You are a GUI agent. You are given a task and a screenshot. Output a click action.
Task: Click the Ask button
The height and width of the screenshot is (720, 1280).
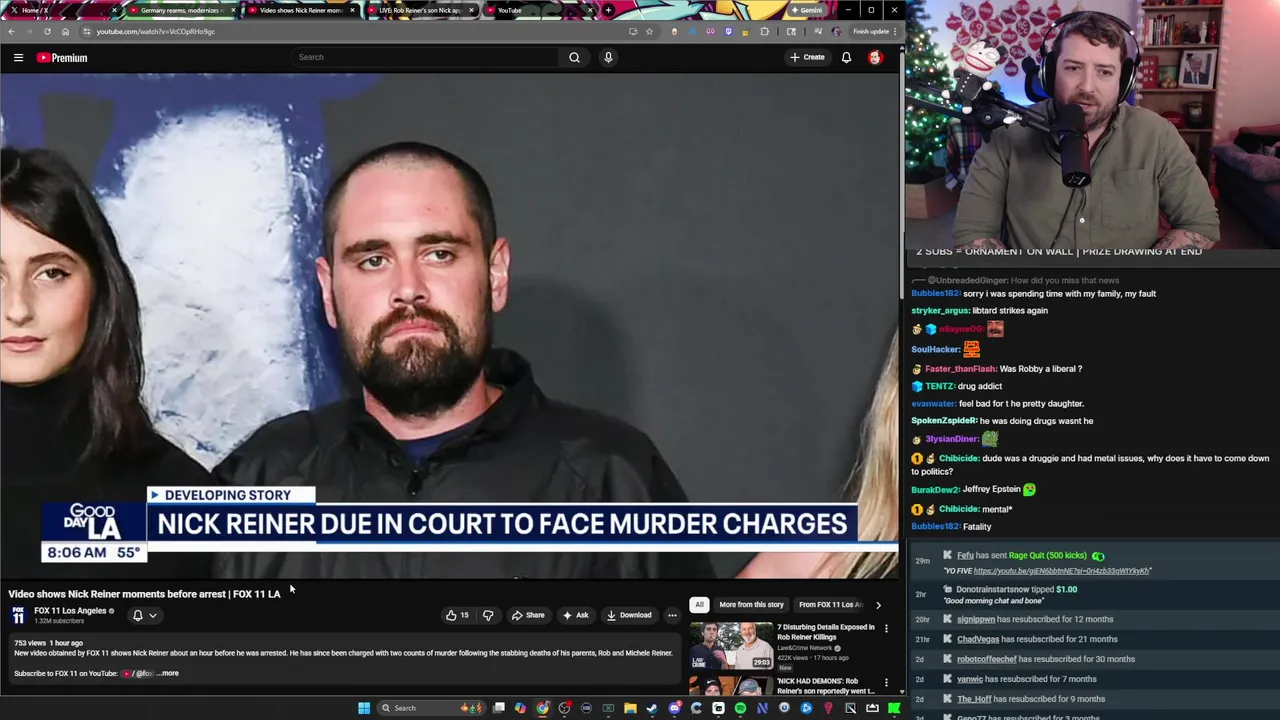pyautogui.click(x=575, y=615)
